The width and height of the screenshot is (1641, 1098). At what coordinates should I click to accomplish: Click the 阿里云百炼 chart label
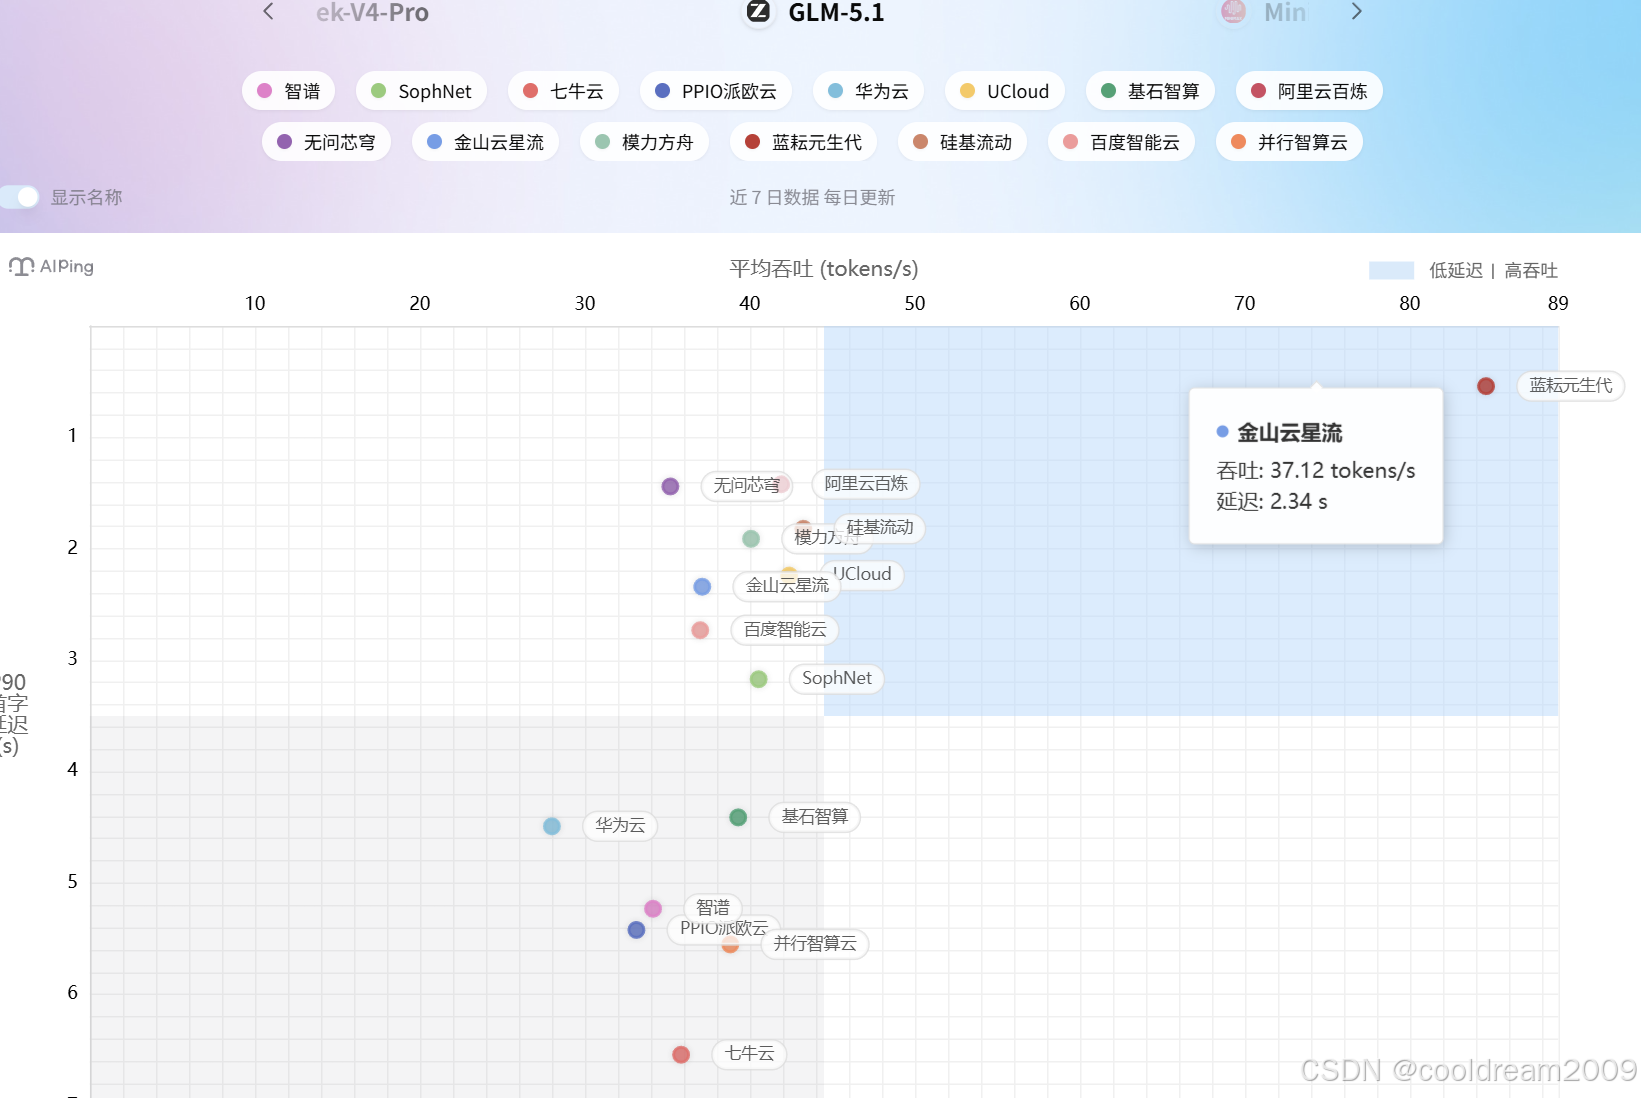pos(866,484)
